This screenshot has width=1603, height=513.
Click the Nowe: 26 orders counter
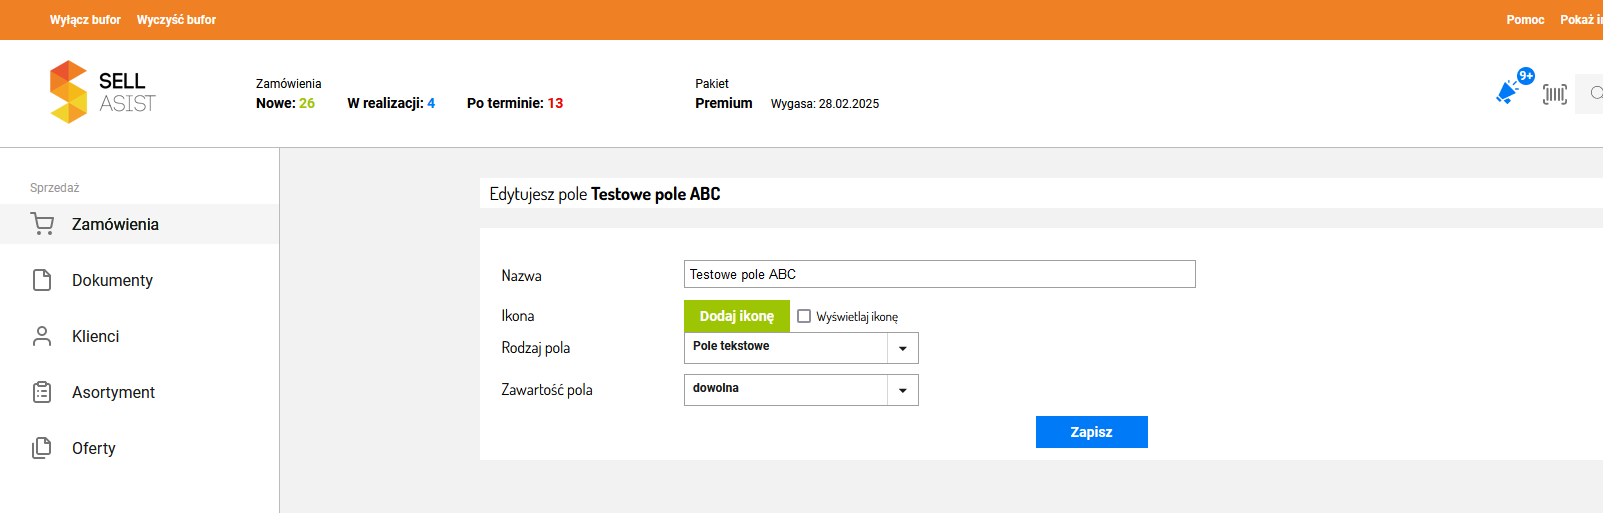(285, 103)
